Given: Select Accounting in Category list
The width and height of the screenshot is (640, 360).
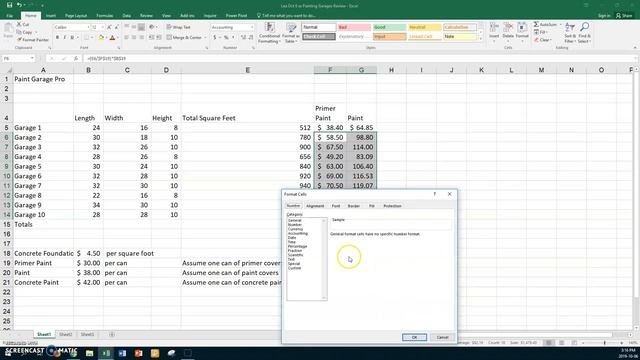Looking at the screenshot, I should tap(298, 233).
